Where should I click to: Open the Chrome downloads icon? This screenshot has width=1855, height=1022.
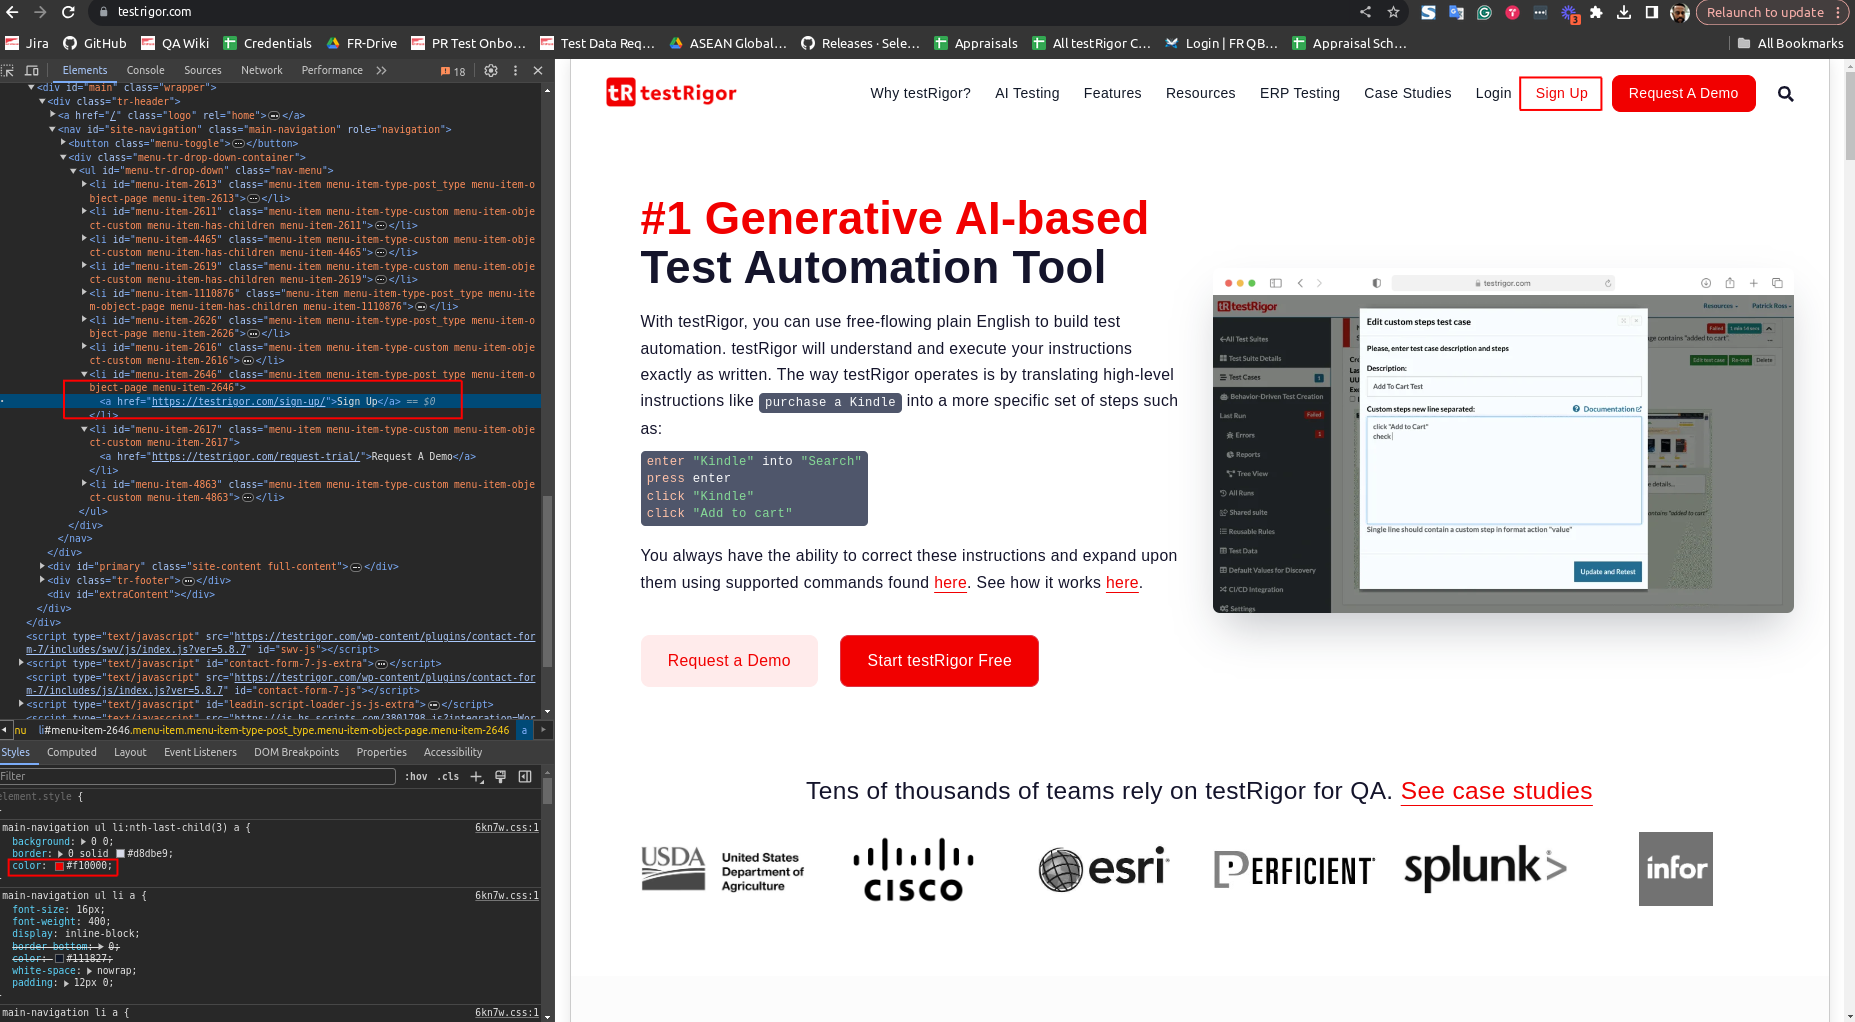pos(1624,12)
